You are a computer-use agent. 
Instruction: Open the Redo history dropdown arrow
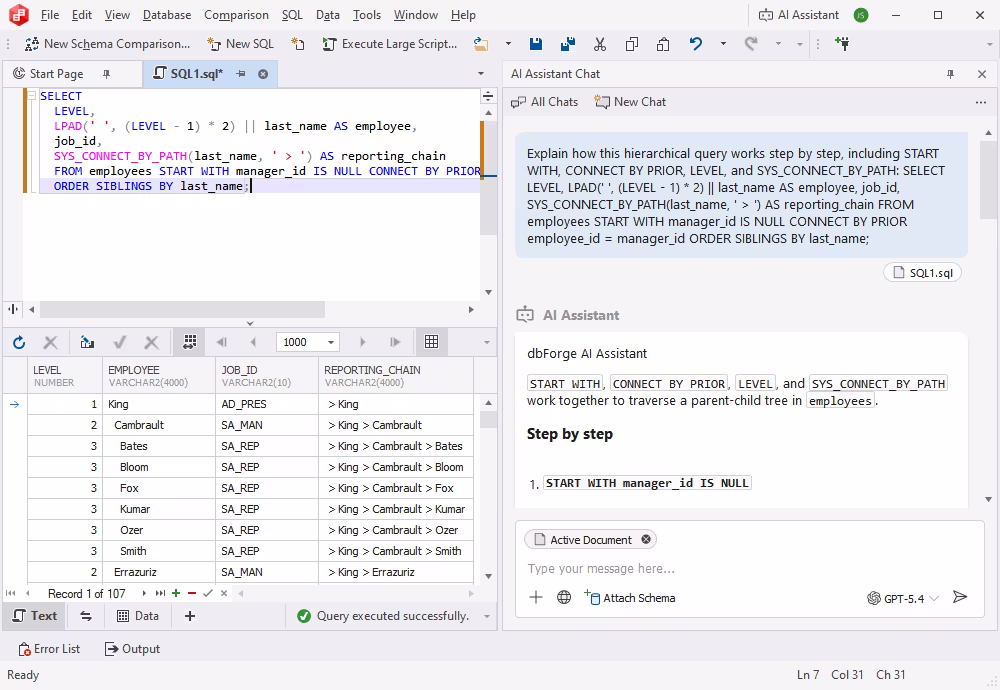click(778, 44)
